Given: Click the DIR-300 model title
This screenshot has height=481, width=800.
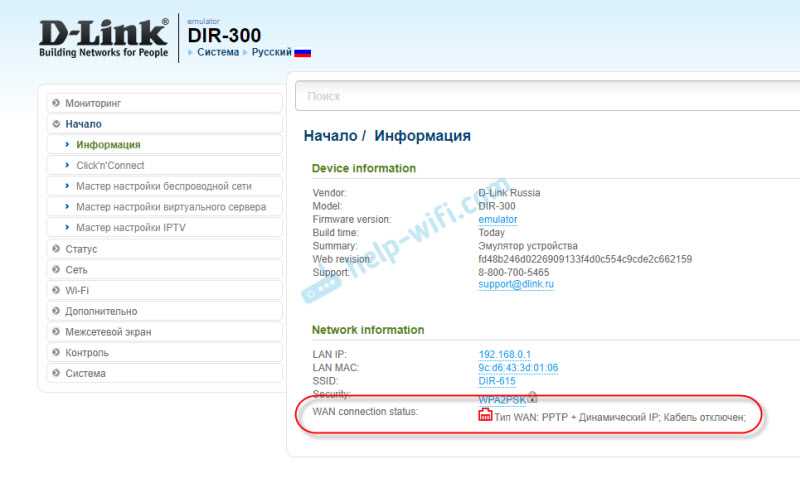Looking at the screenshot, I should coord(224,35).
